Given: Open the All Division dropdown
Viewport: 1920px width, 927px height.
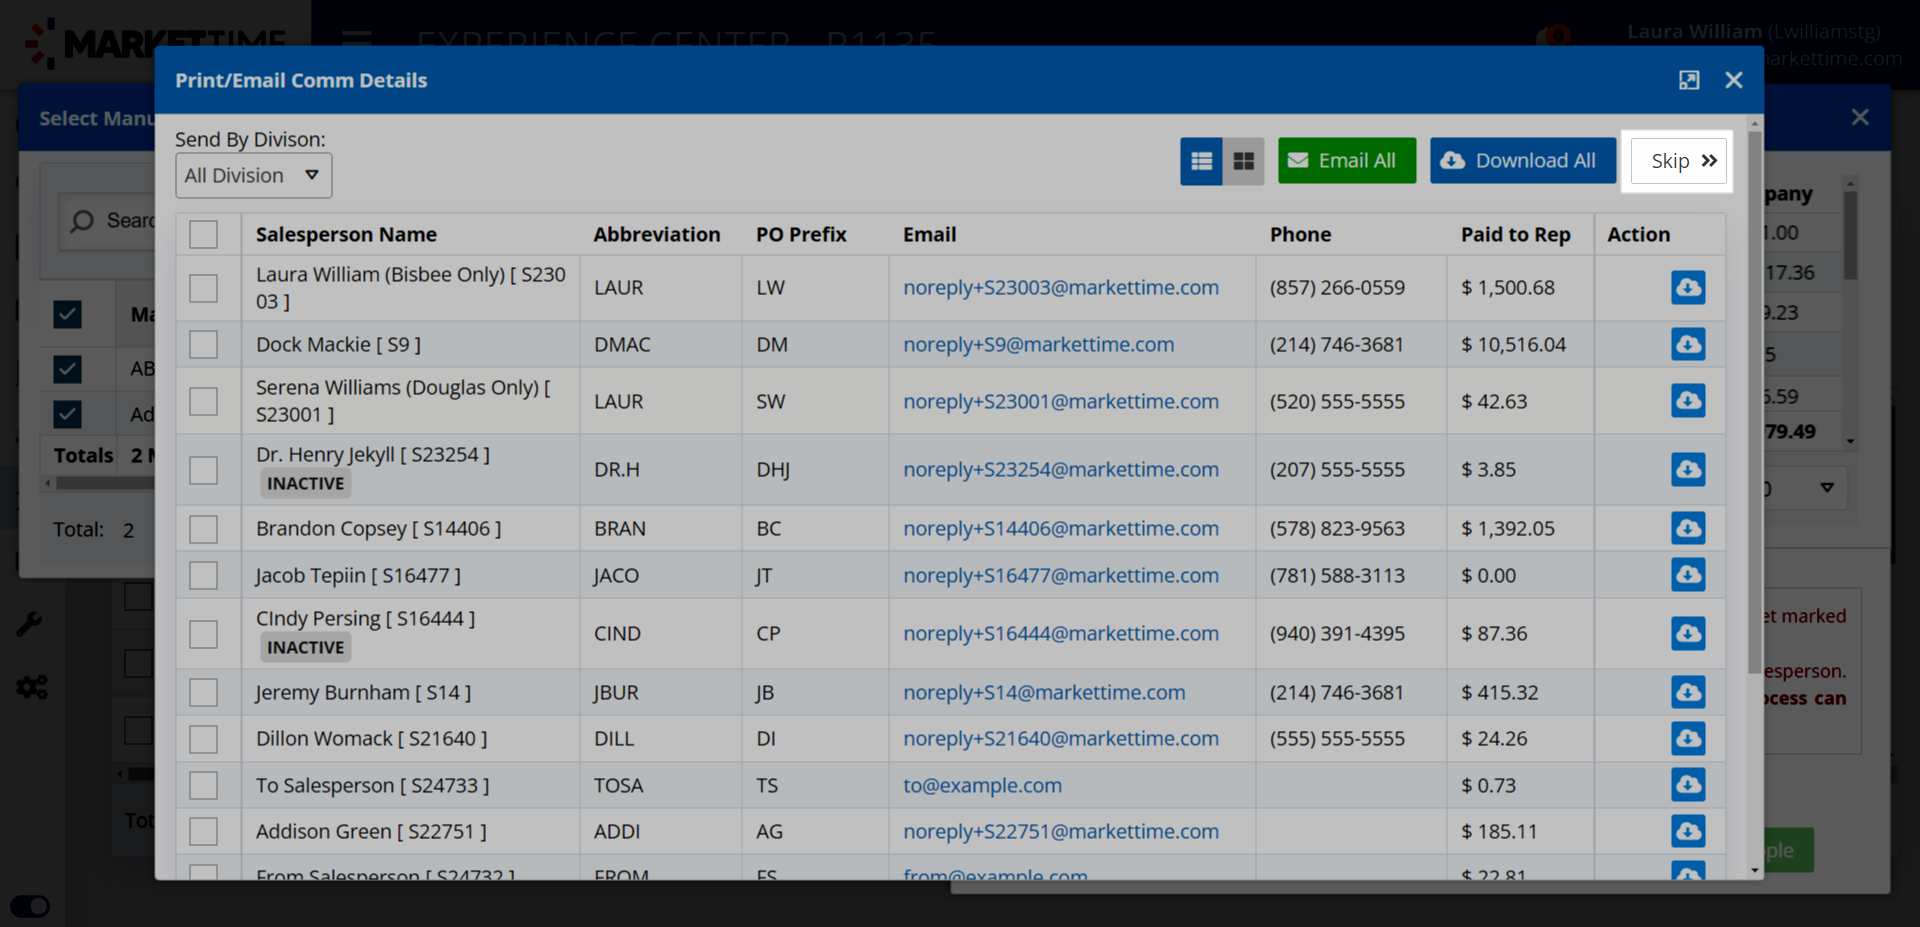Looking at the screenshot, I should (253, 176).
